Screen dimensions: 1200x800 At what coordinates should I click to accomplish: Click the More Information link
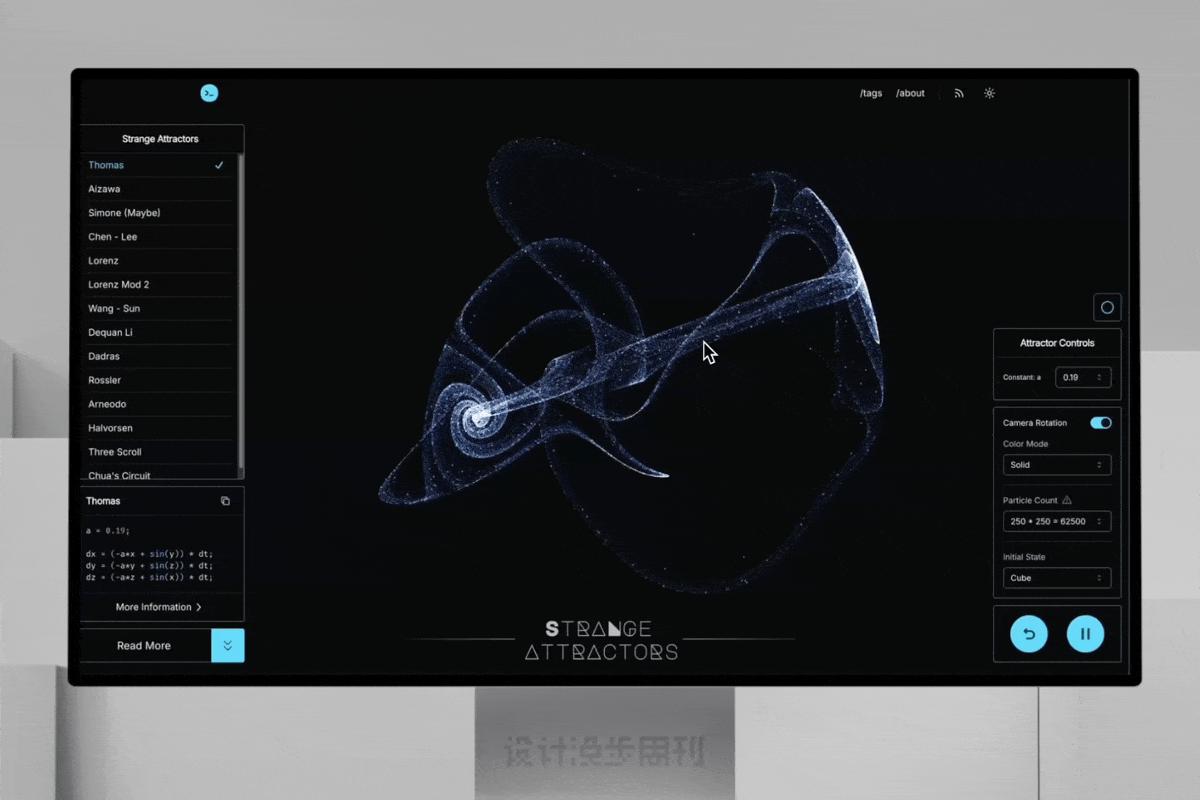[x=159, y=607]
